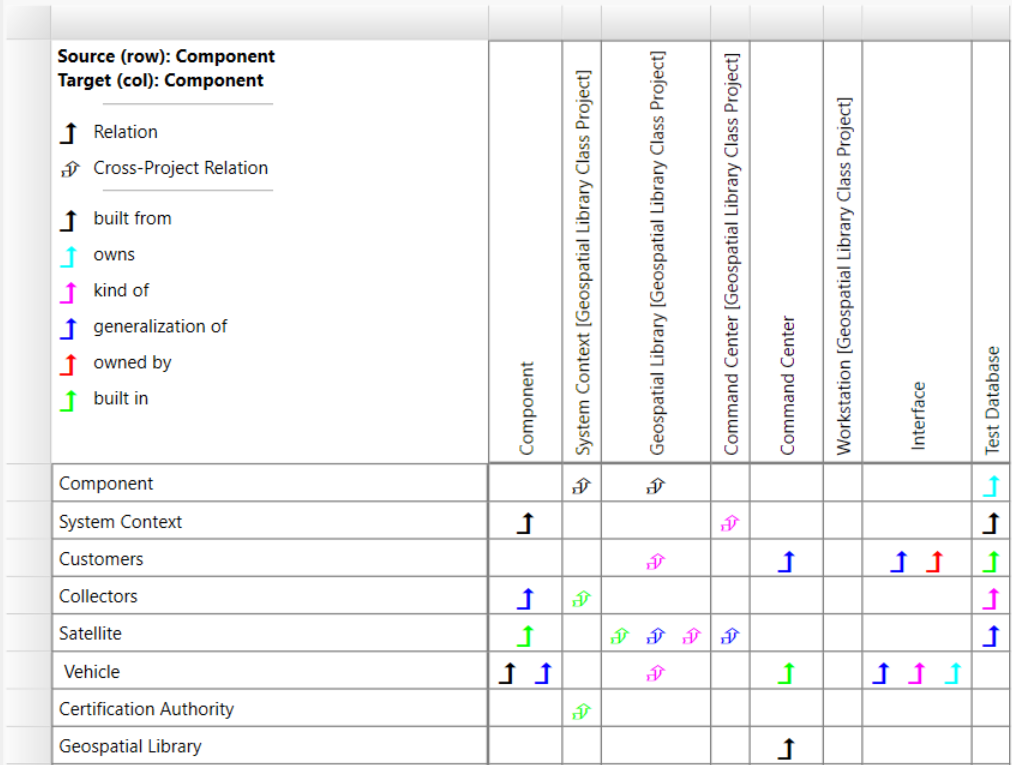Click System Context [Geospatial Library Class Project] column header

(x=582, y=252)
